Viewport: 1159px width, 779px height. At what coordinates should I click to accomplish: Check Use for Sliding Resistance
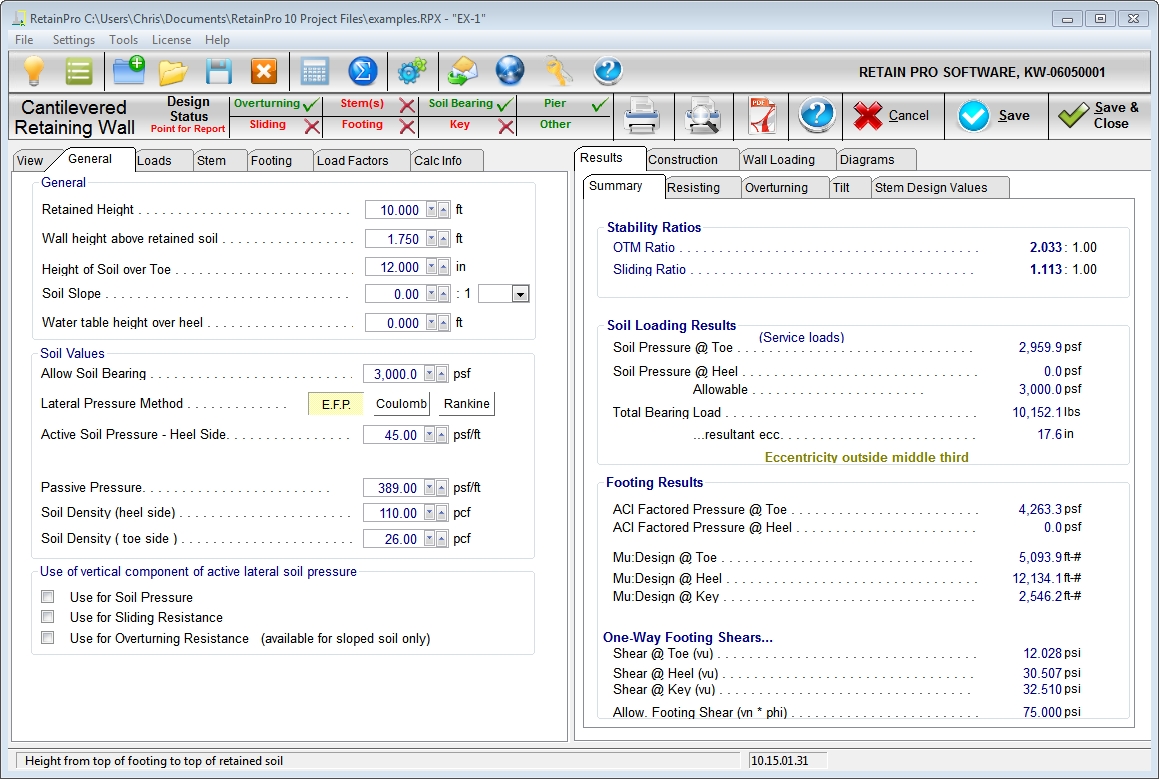click(48, 617)
